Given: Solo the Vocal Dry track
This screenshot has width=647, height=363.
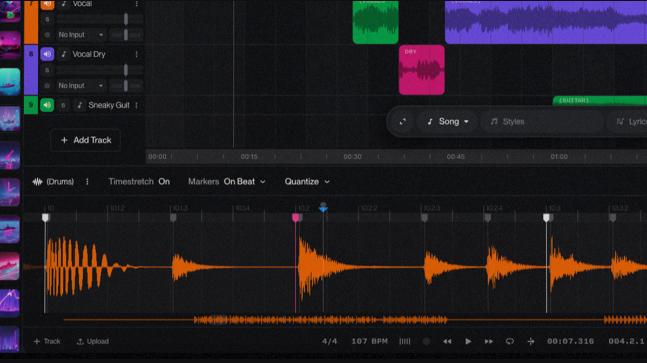Looking at the screenshot, I should point(47,70).
